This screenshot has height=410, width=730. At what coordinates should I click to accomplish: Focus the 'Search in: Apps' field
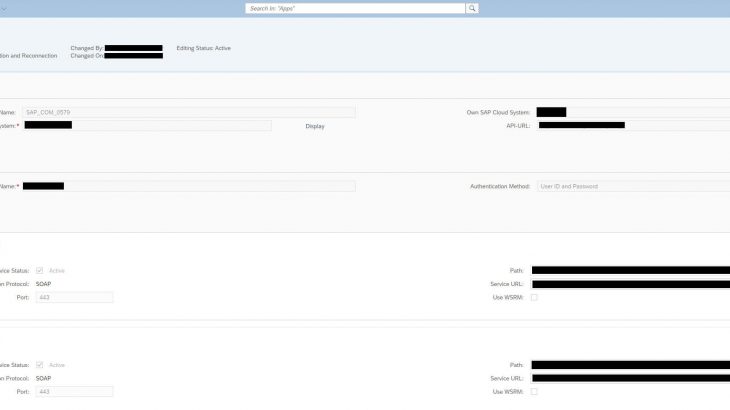[355, 8]
